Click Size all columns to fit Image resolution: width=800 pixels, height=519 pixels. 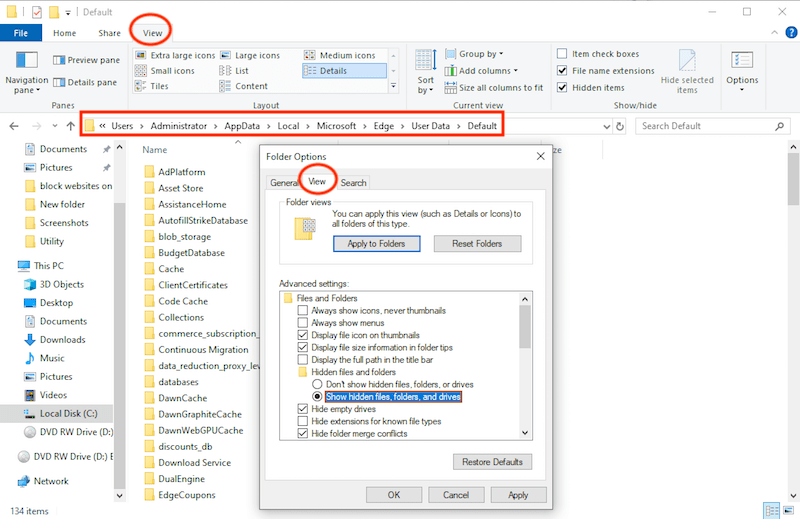point(493,88)
